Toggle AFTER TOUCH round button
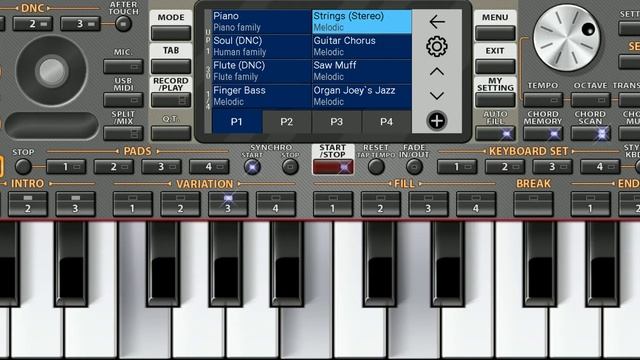 coord(123,24)
